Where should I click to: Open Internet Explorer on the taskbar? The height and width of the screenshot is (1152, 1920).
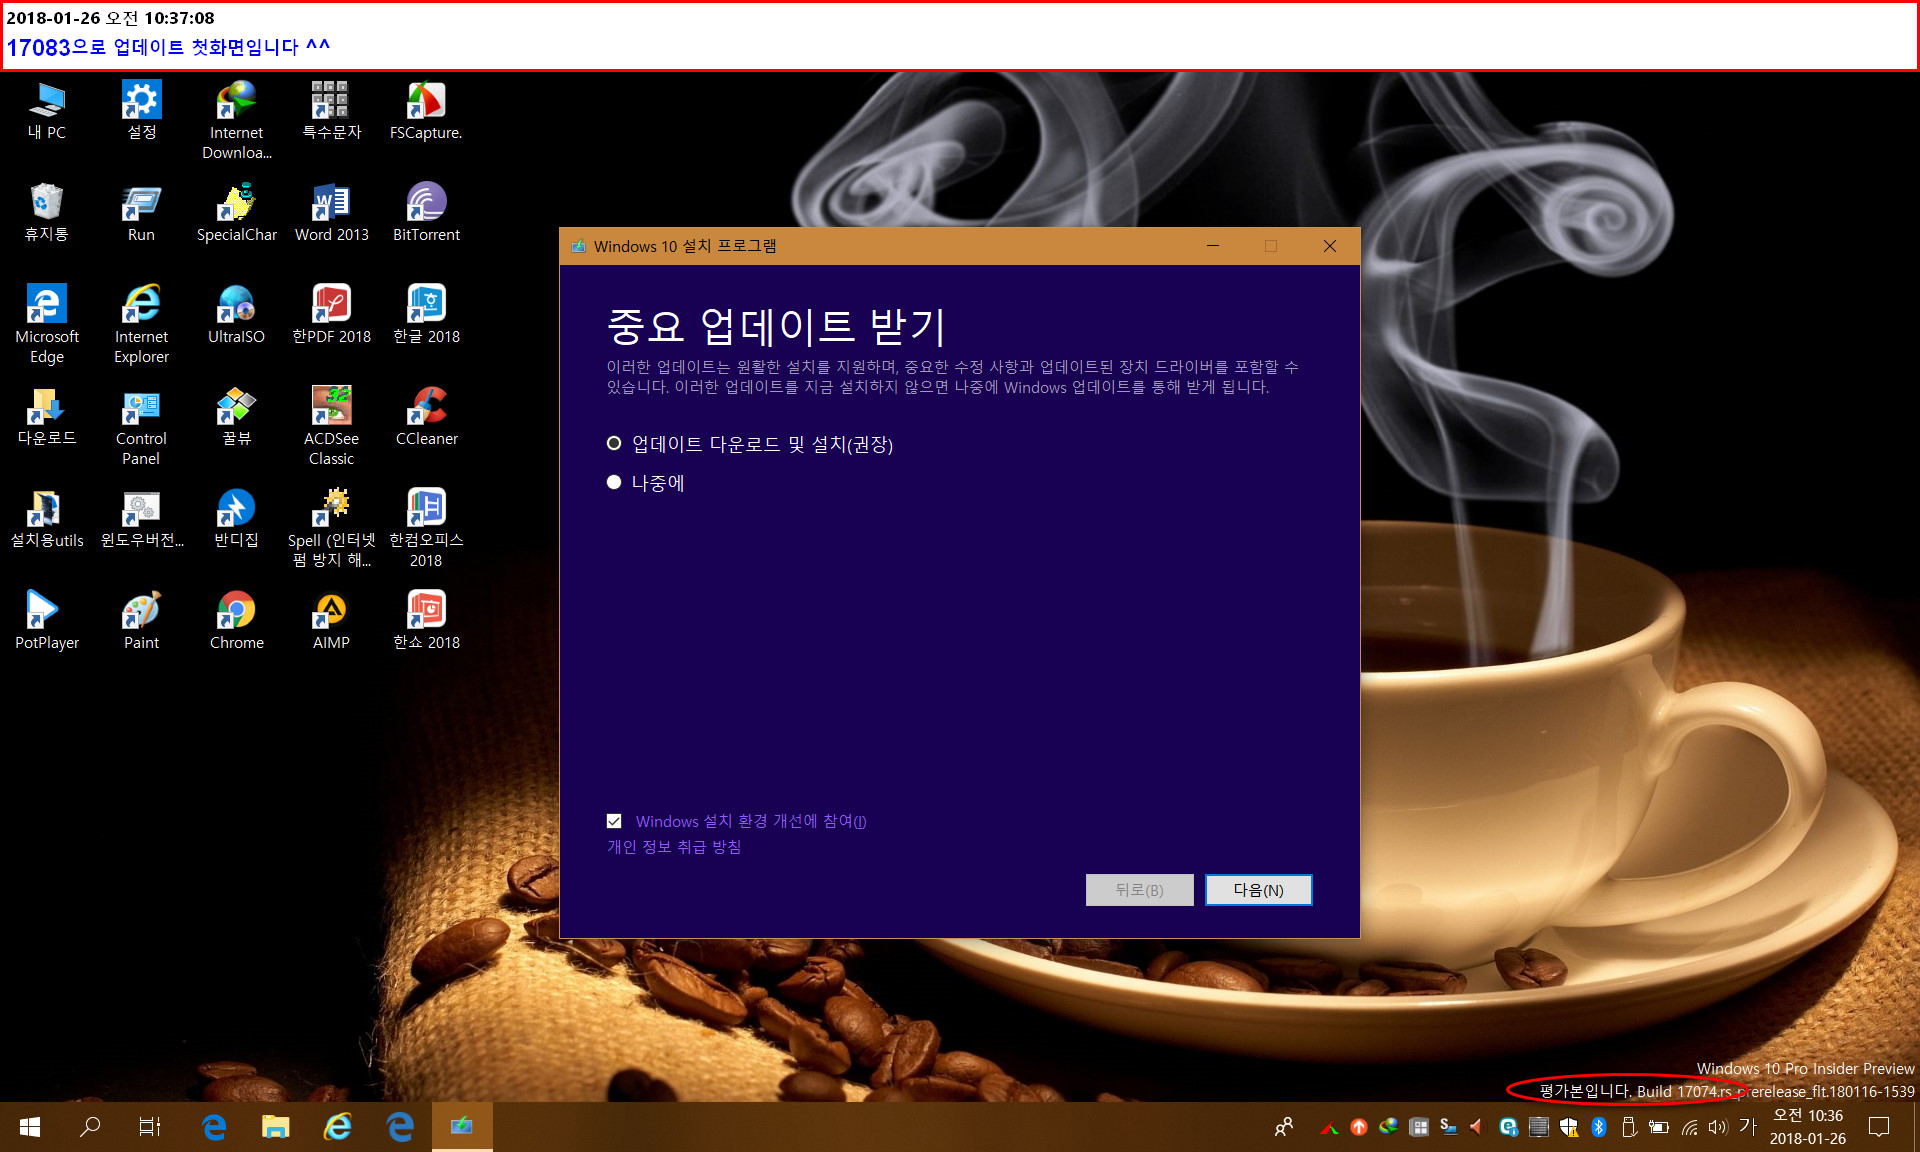point(338,1127)
